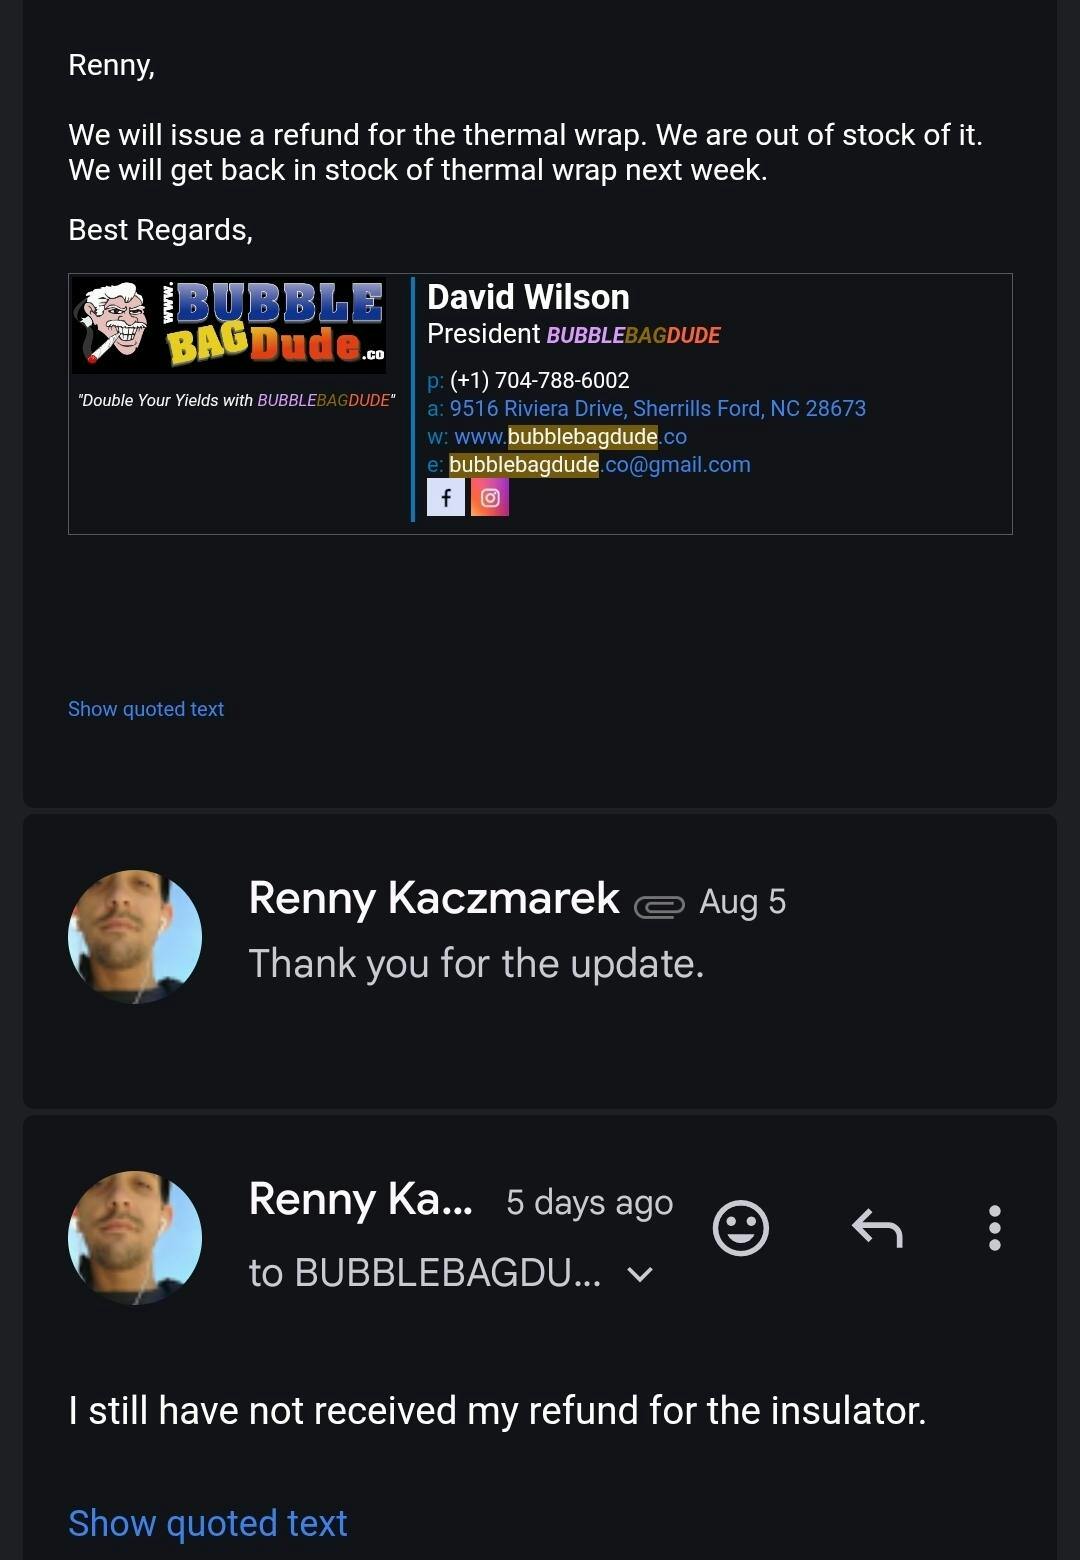
Task: Tap Renny's avatar on the Aug 5 message
Action: pyautogui.click(x=135, y=937)
